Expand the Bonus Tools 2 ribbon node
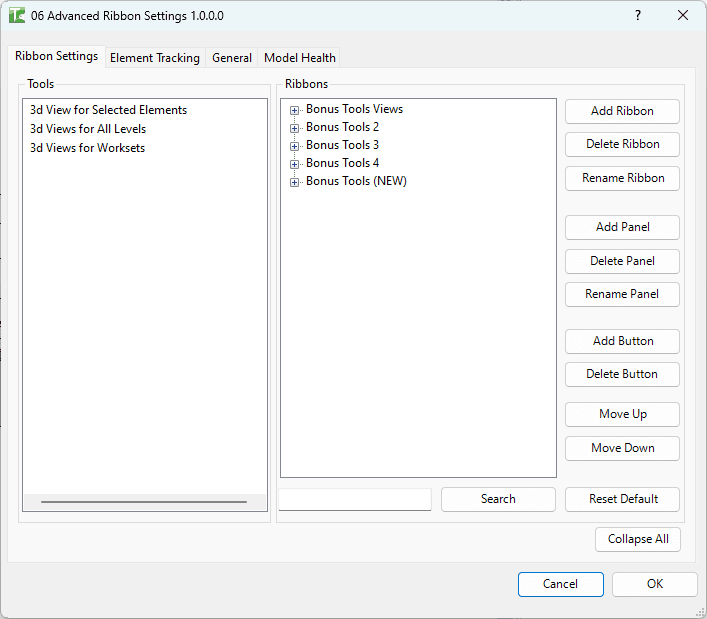The image size is (707, 619). (x=294, y=128)
